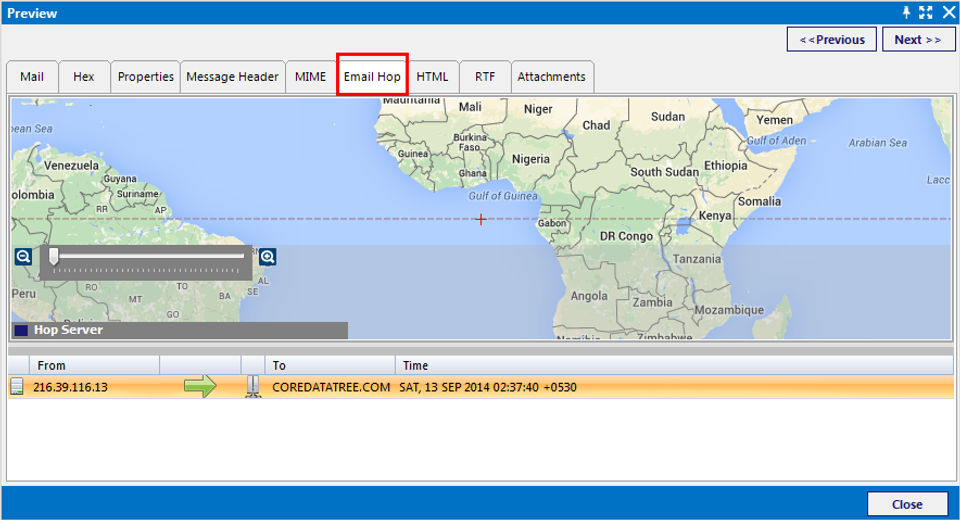Click Mozambique on the map

click(729, 310)
